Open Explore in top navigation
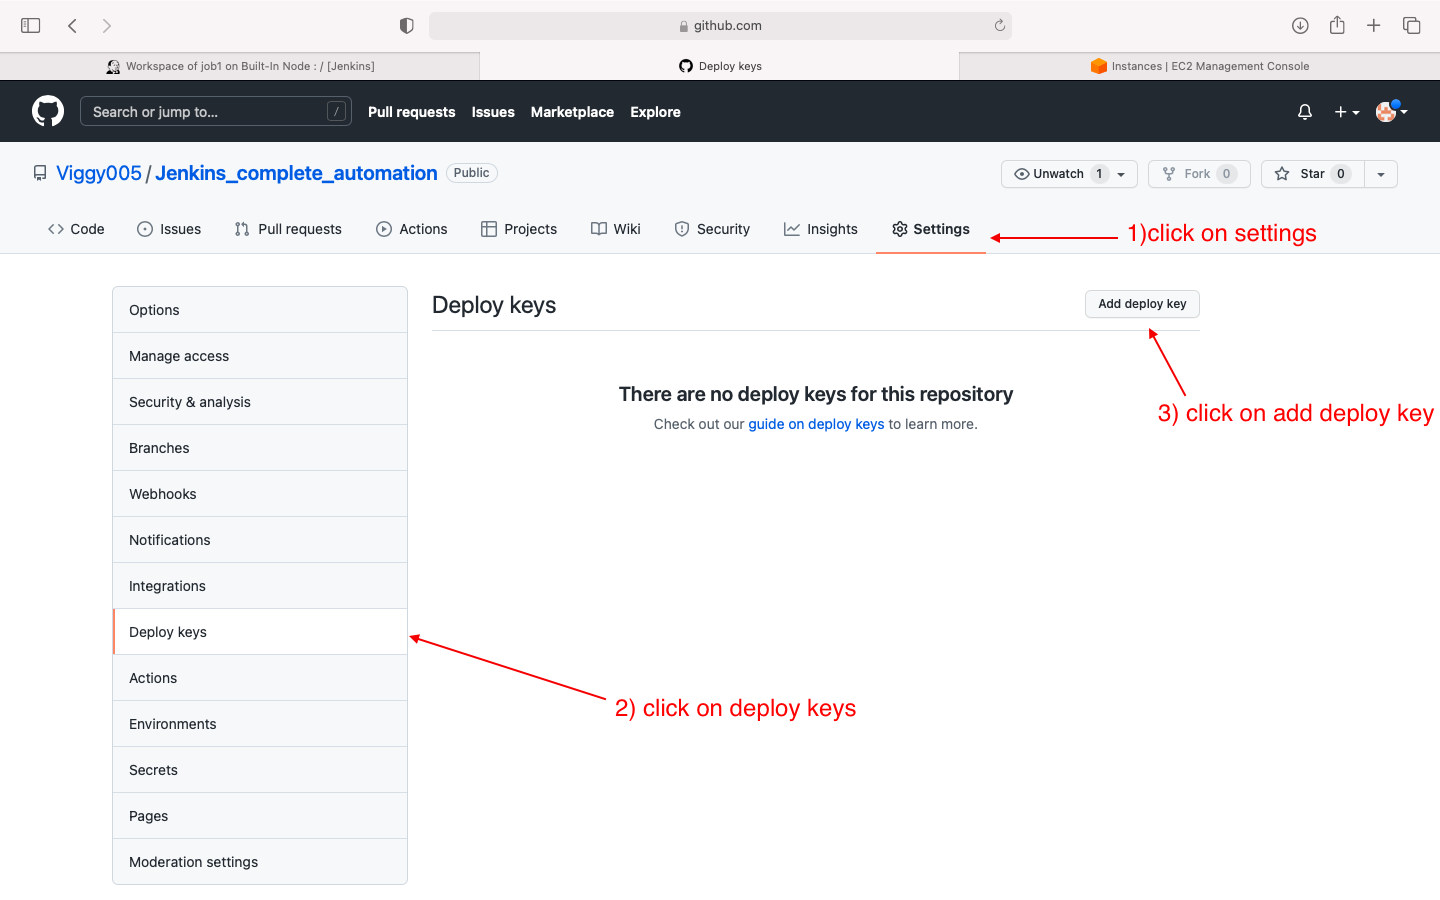Screen dimensions: 1440x900 [655, 112]
